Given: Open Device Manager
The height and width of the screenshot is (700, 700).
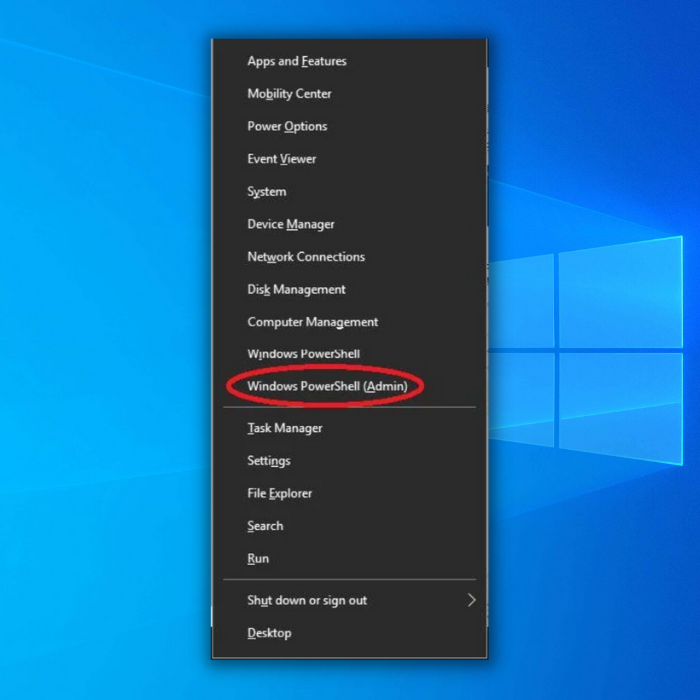Looking at the screenshot, I should (x=291, y=224).
